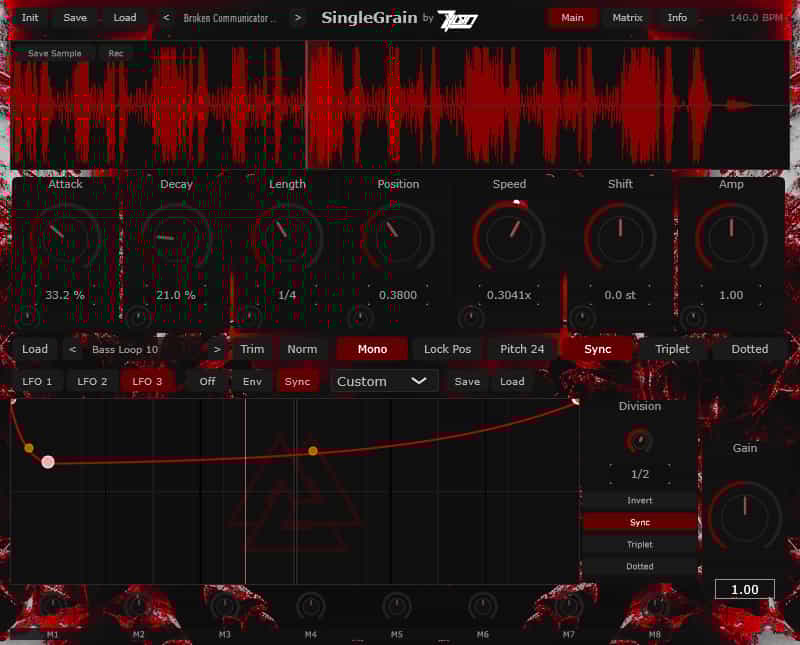Image resolution: width=800 pixels, height=645 pixels.
Task: Open the Info tab
Action: [x=677, y=17]
